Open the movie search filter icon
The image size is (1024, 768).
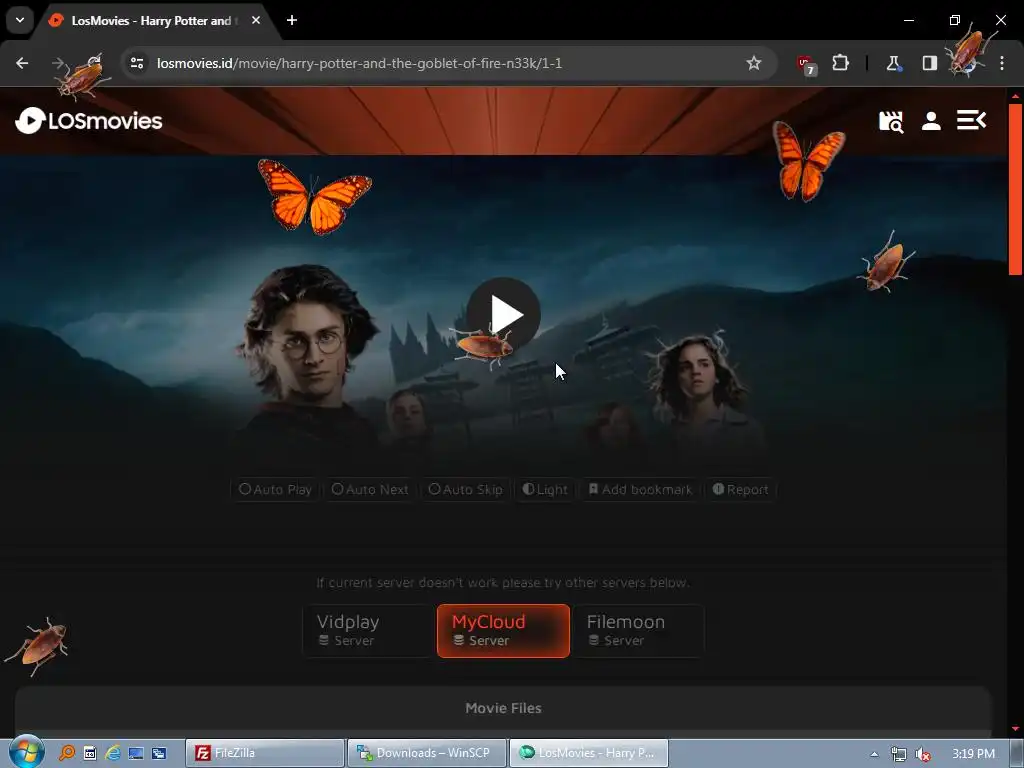coord(891,121)
